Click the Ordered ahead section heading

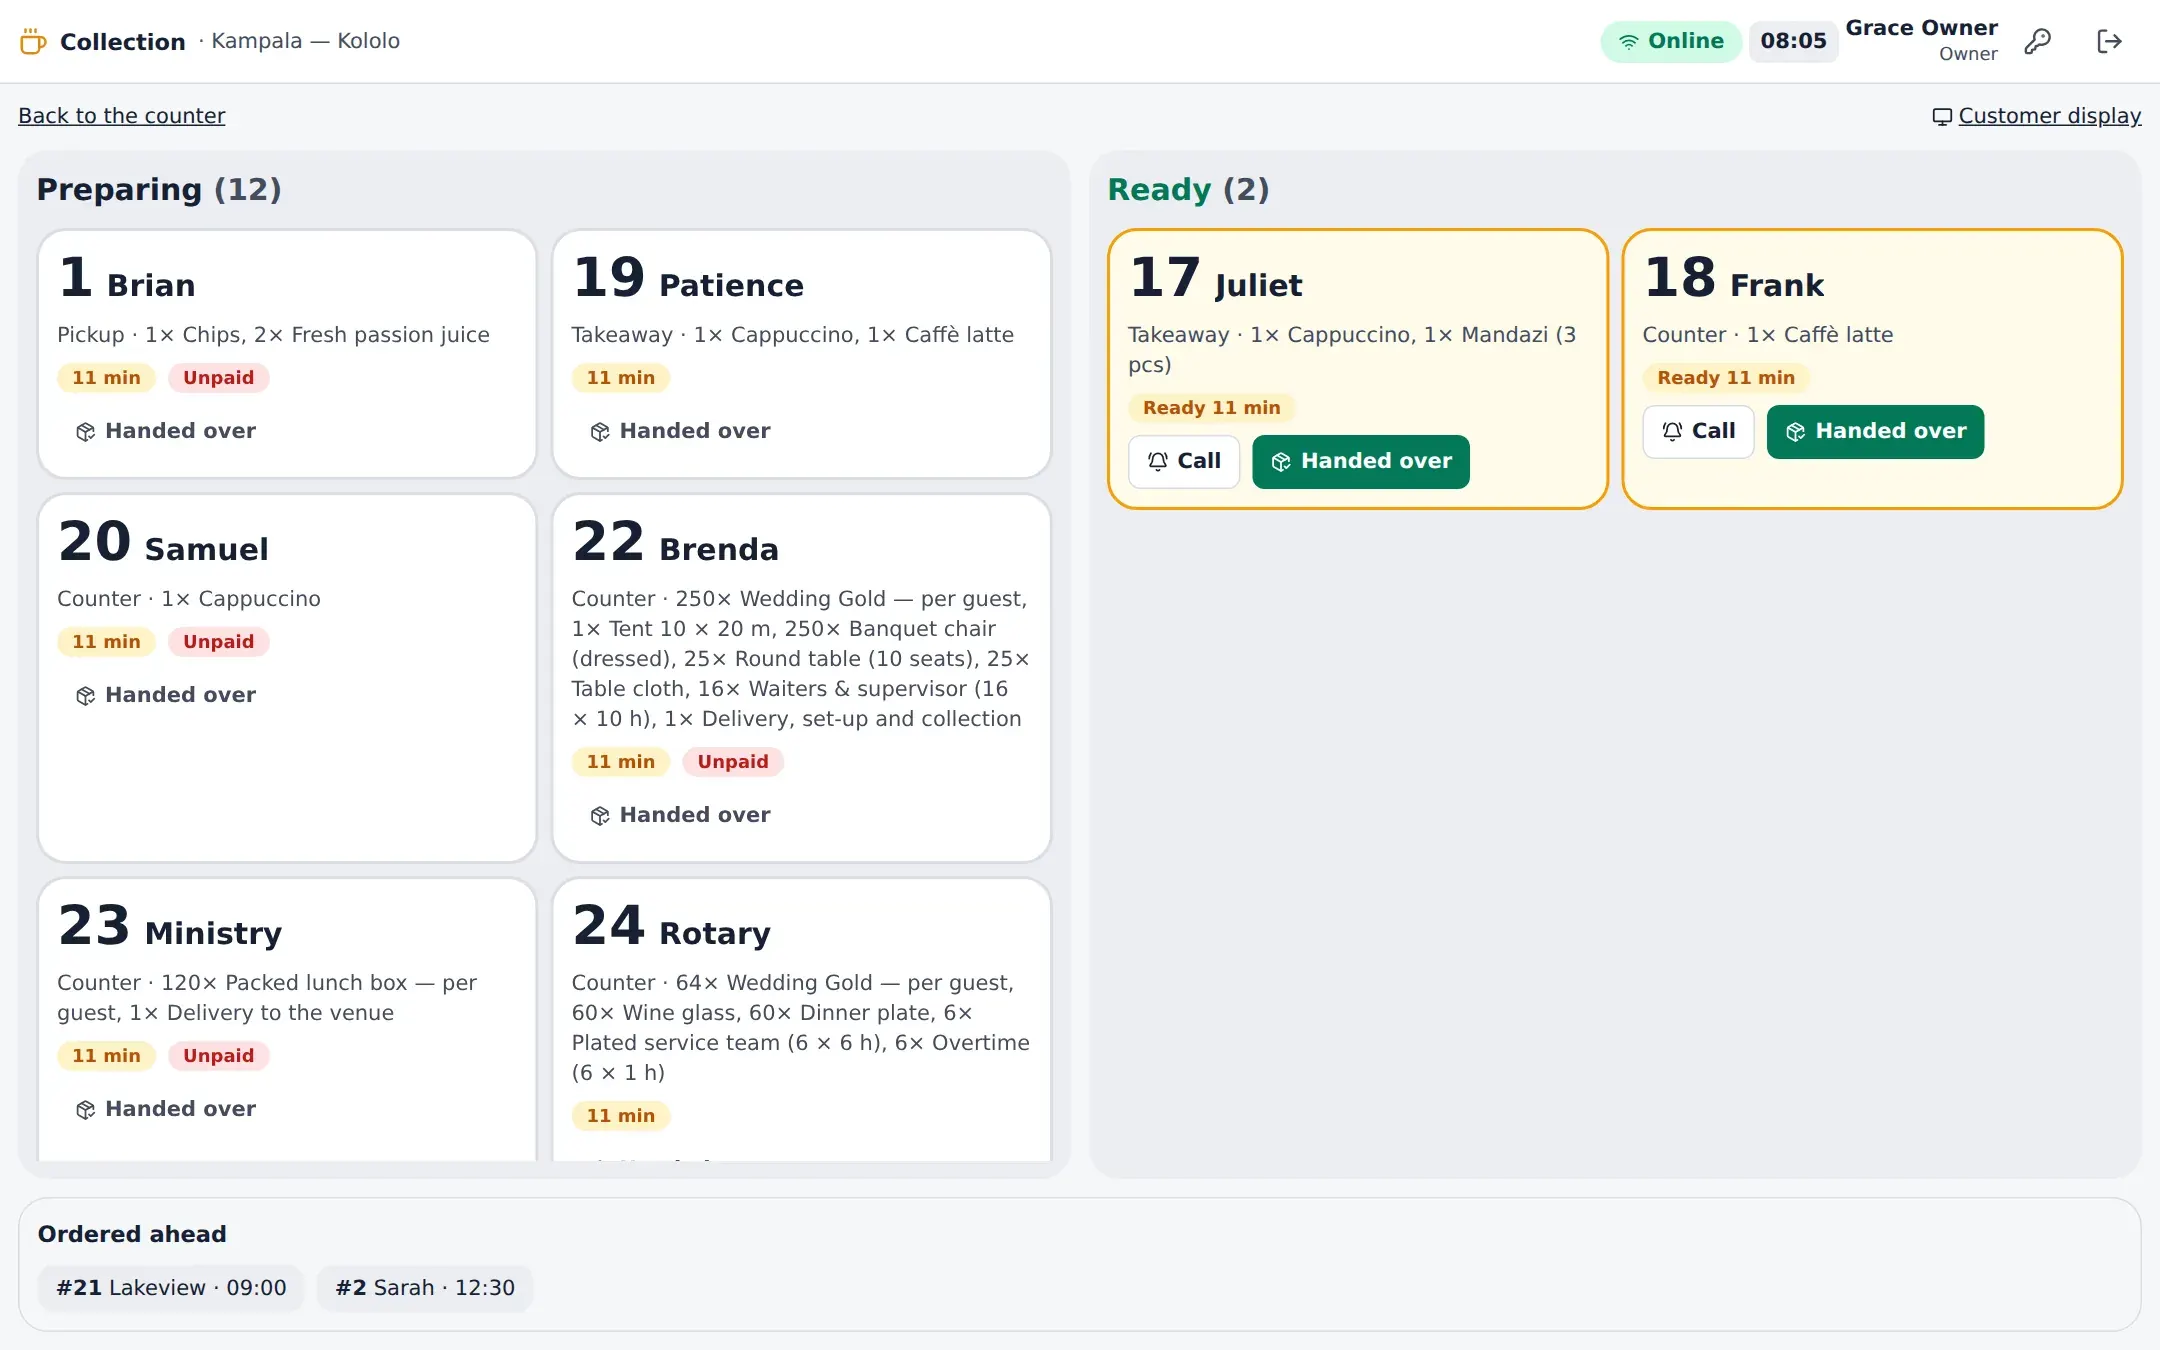[x=132, y=1234]
